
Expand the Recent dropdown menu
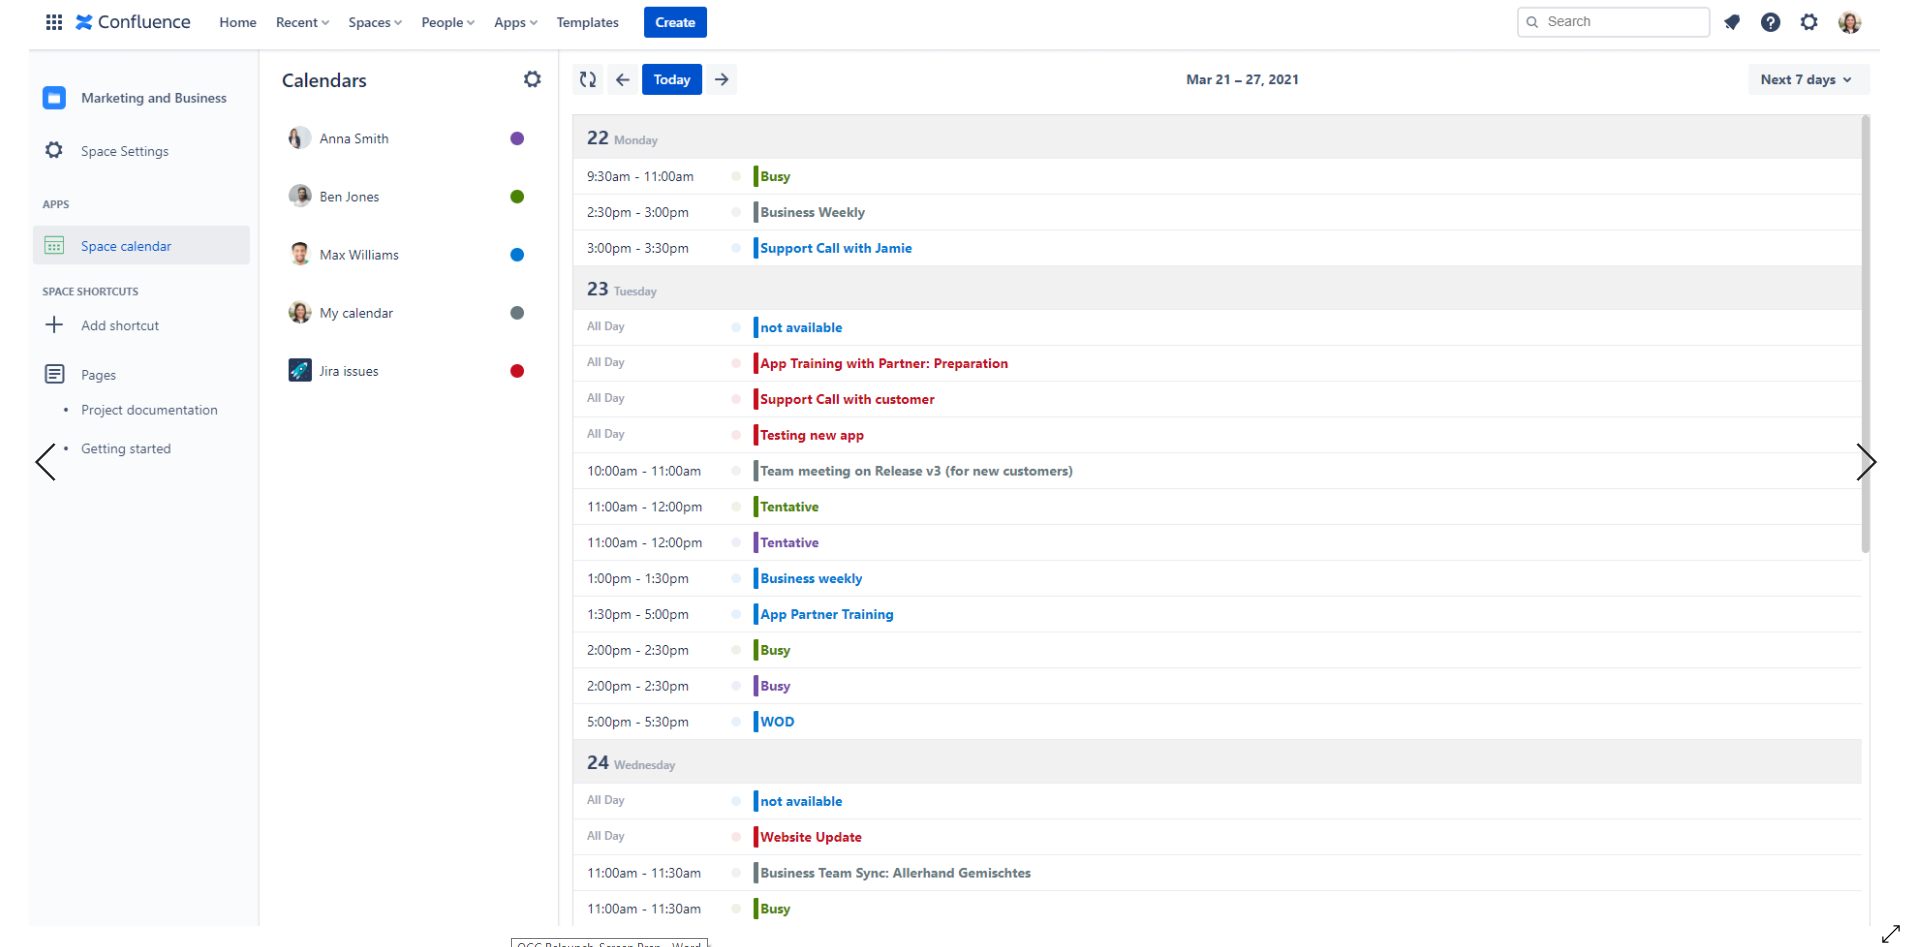[302, 22]
